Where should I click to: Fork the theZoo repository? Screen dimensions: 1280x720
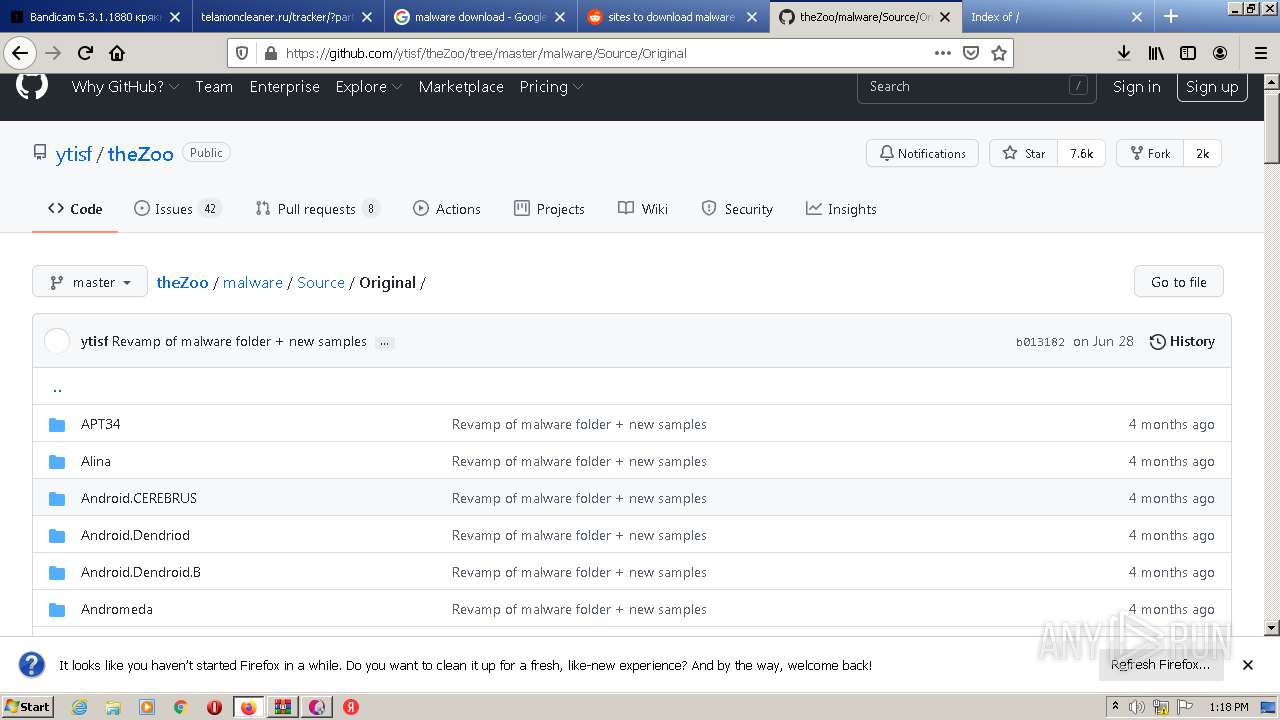(x=1150, y=153)
